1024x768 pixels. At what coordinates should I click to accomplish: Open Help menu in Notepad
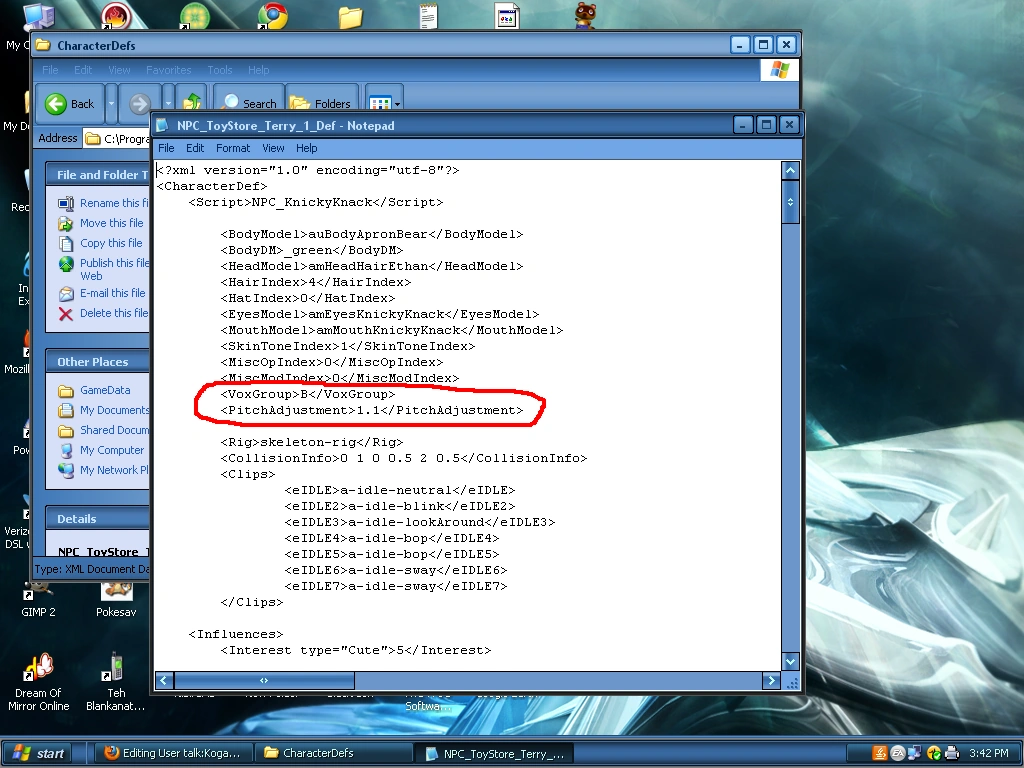(306, 148)
